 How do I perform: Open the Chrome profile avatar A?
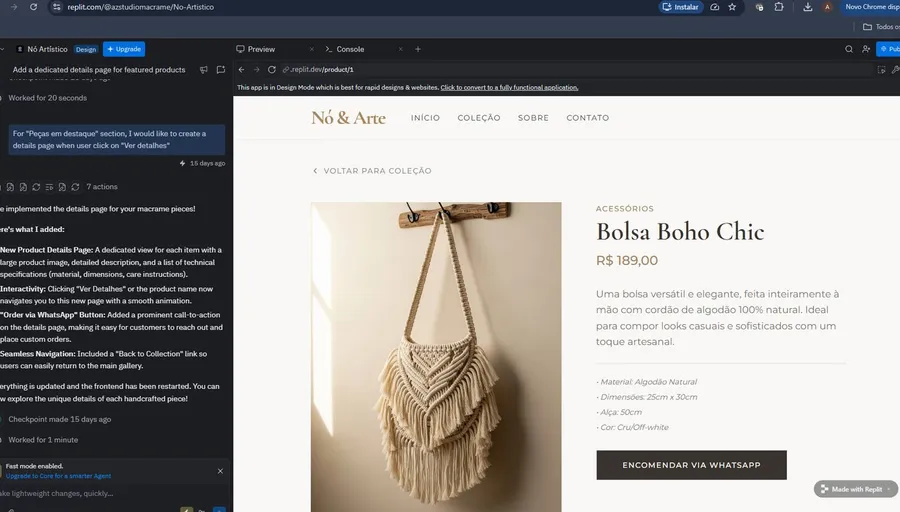[x=827, y=7]
